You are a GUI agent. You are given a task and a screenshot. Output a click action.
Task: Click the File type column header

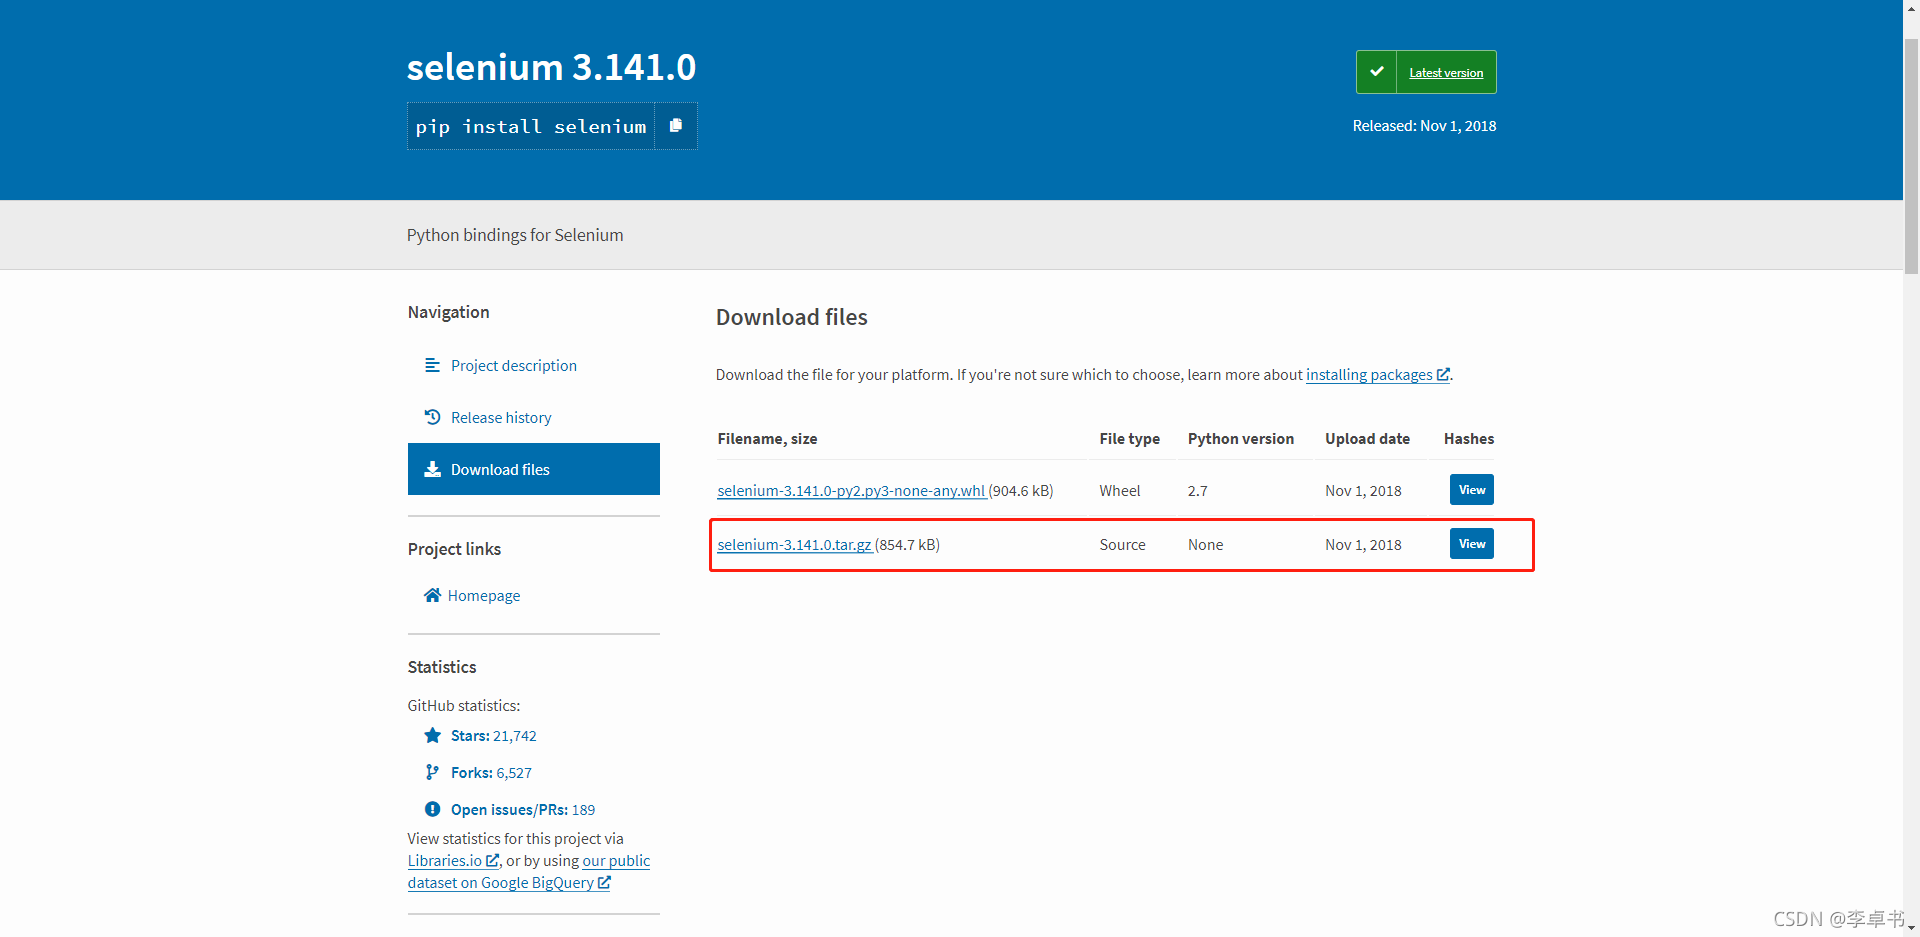[x=1129, y=438]
